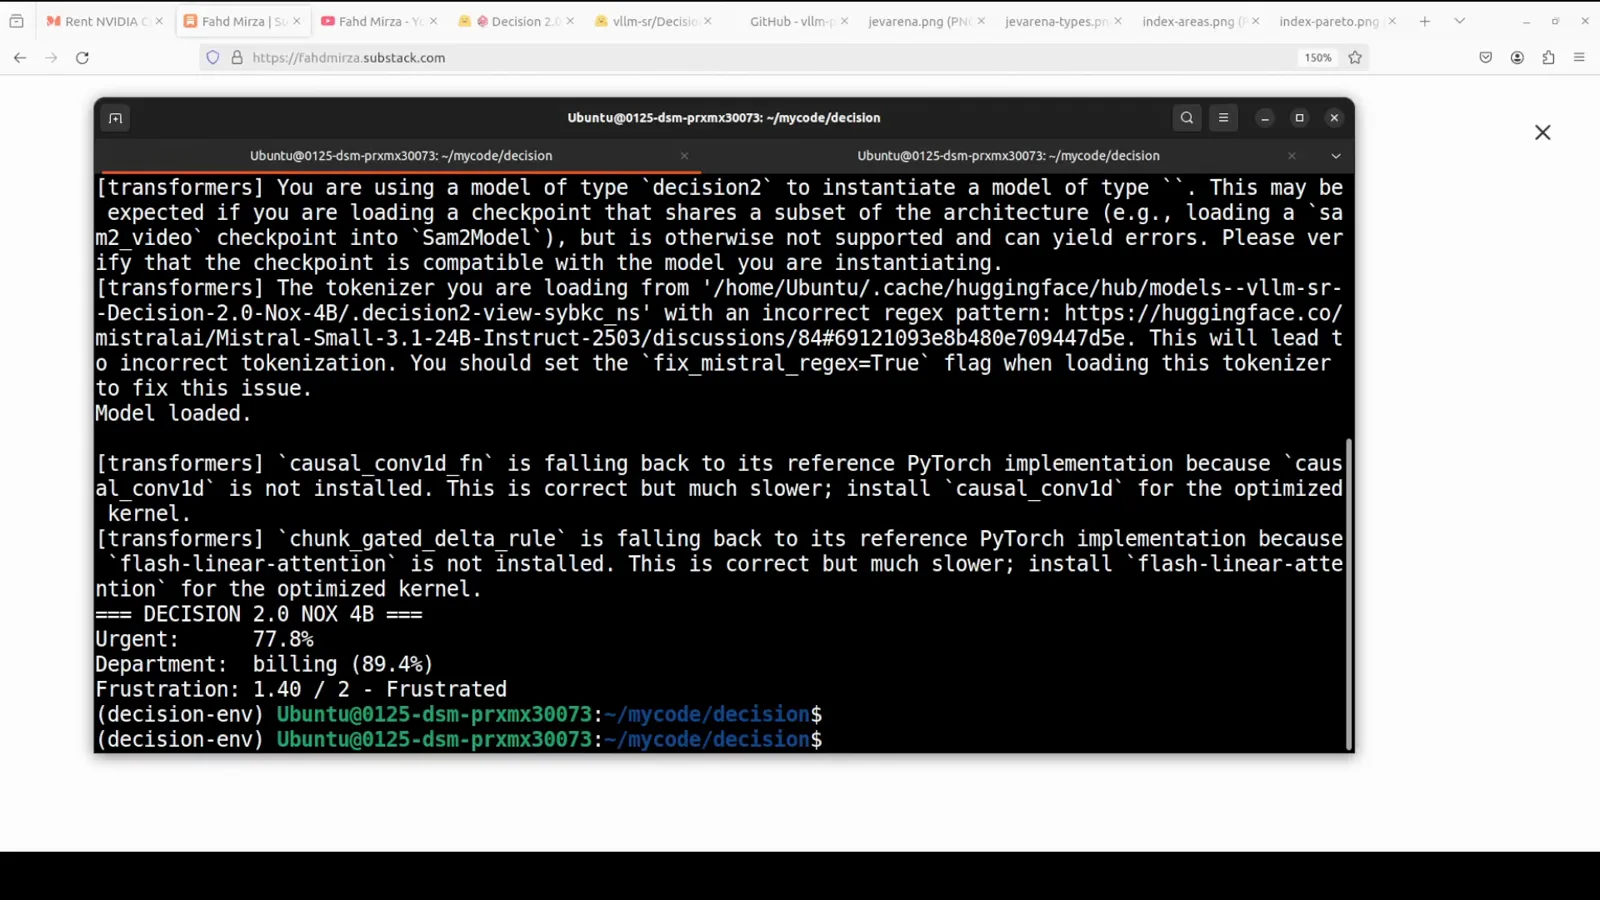Image resolution: width=1600 pixels, height=900 pixels.
Task: Click the 'Frustration: 1.40 / 2 - Frustrated' line
Action: (301, 689)
